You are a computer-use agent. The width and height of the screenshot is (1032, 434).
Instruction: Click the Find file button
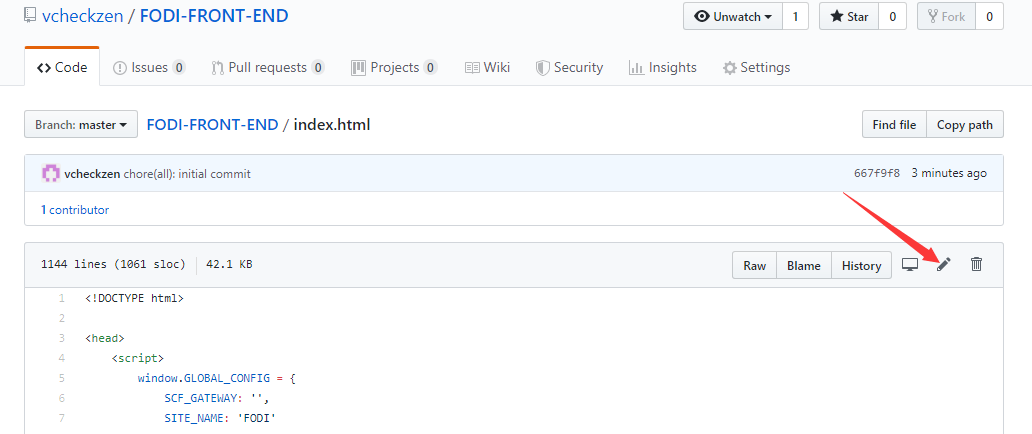894,124
